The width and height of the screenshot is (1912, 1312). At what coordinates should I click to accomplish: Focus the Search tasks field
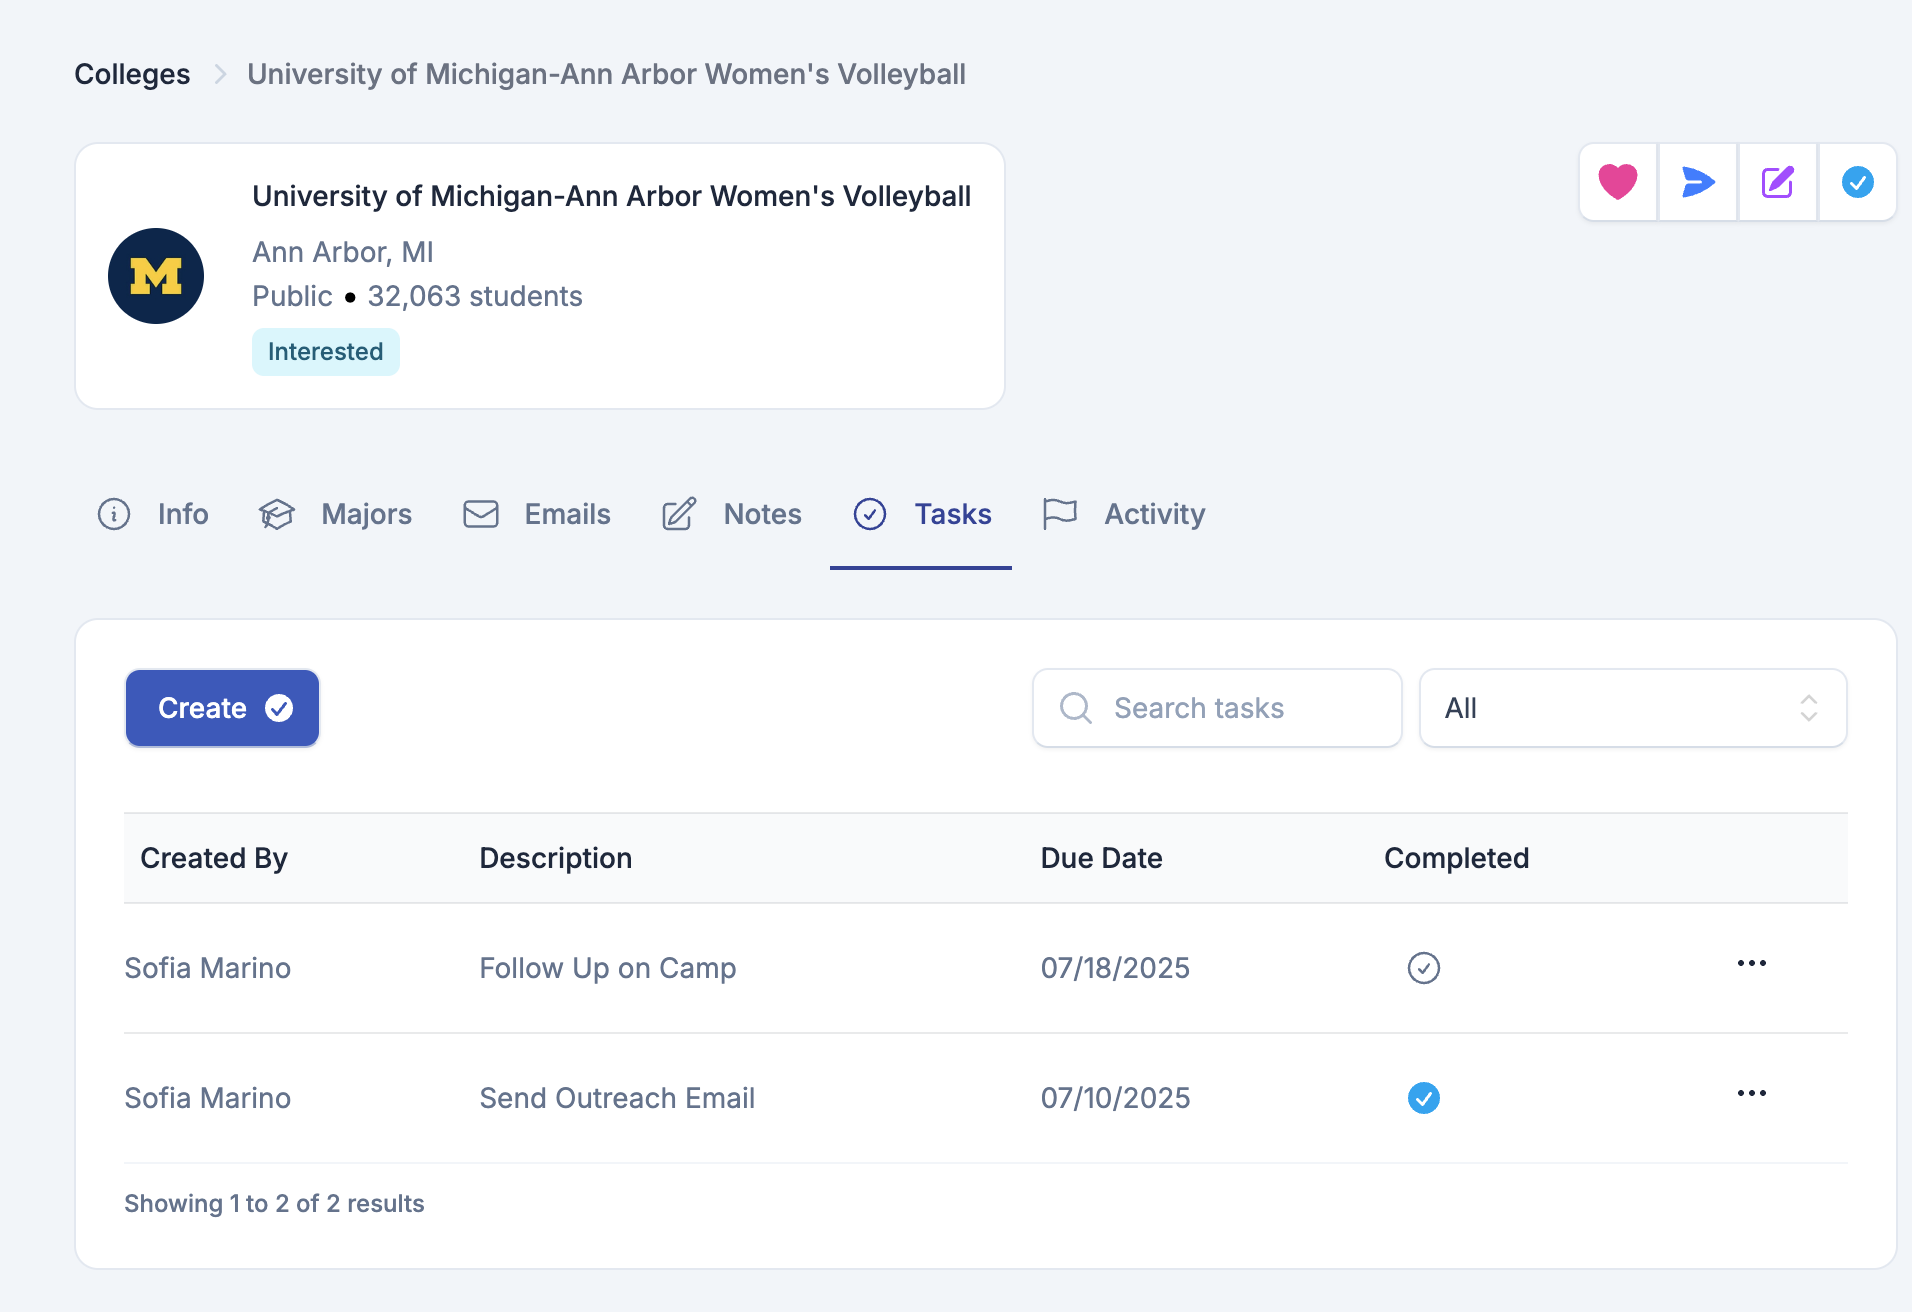coord(1217,708)
